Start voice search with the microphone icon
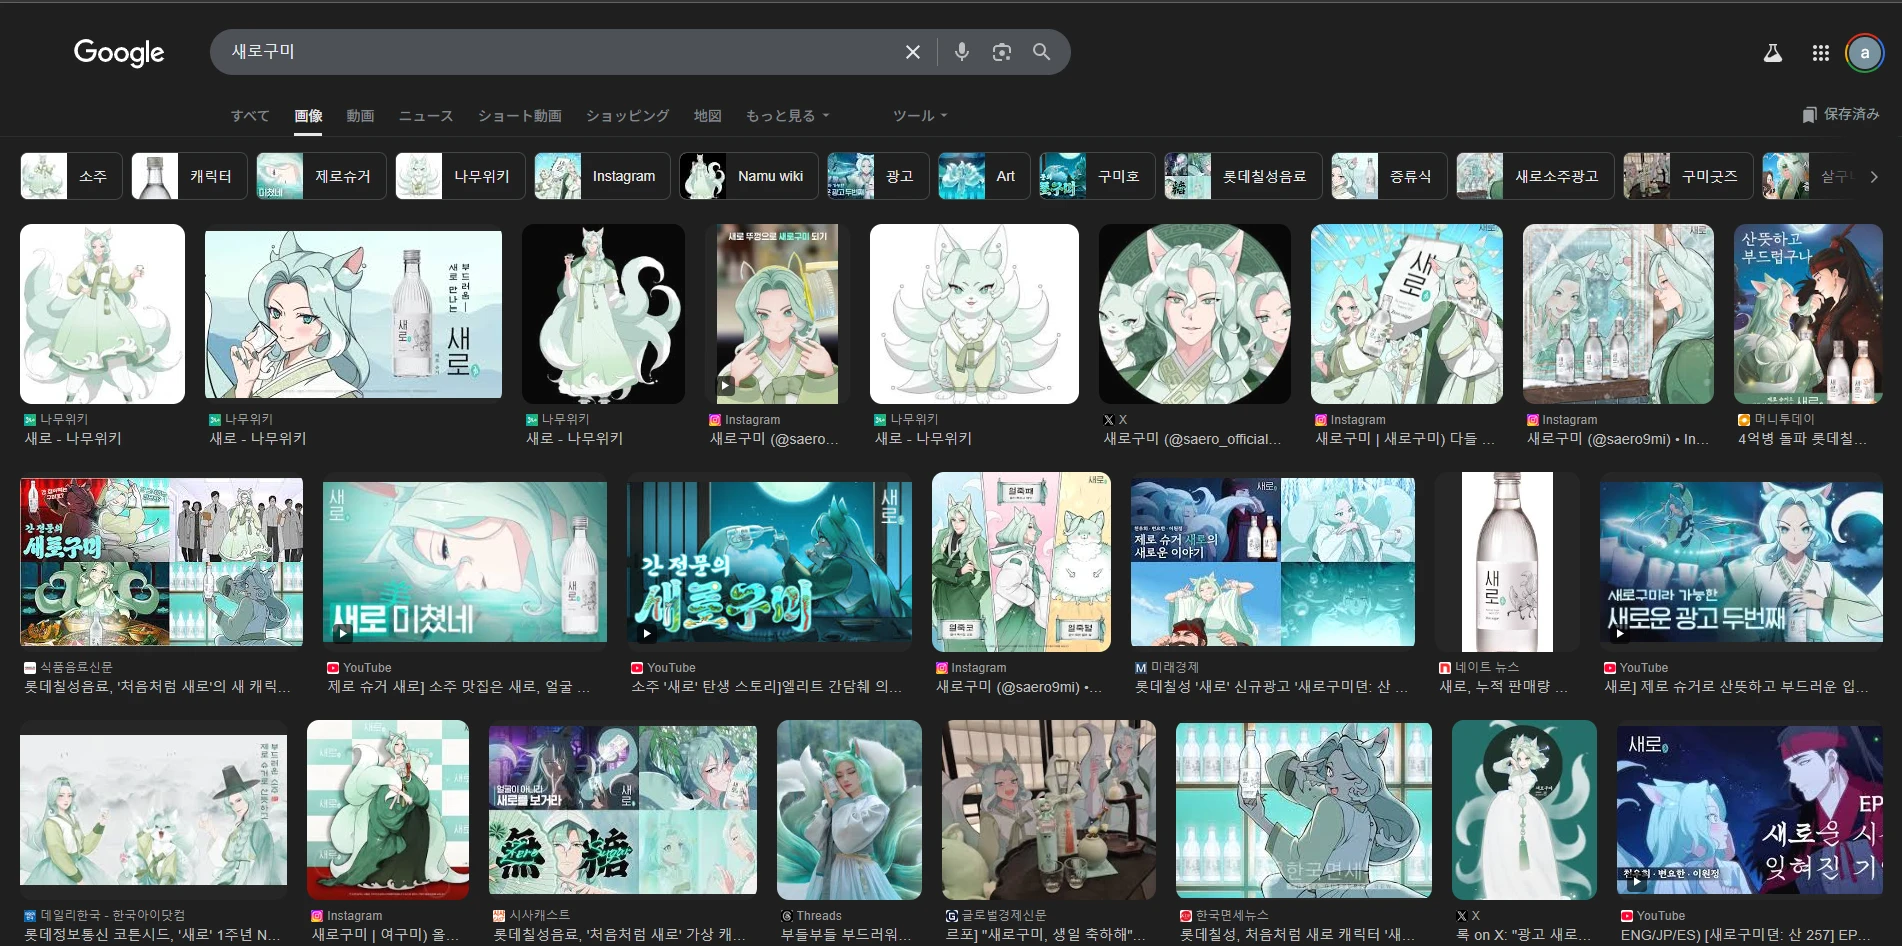1902x946 pixels. point(961,52)
